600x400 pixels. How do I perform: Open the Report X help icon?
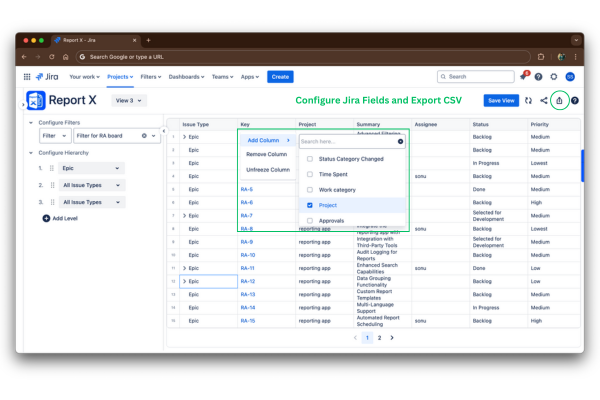tap(575, 101)
